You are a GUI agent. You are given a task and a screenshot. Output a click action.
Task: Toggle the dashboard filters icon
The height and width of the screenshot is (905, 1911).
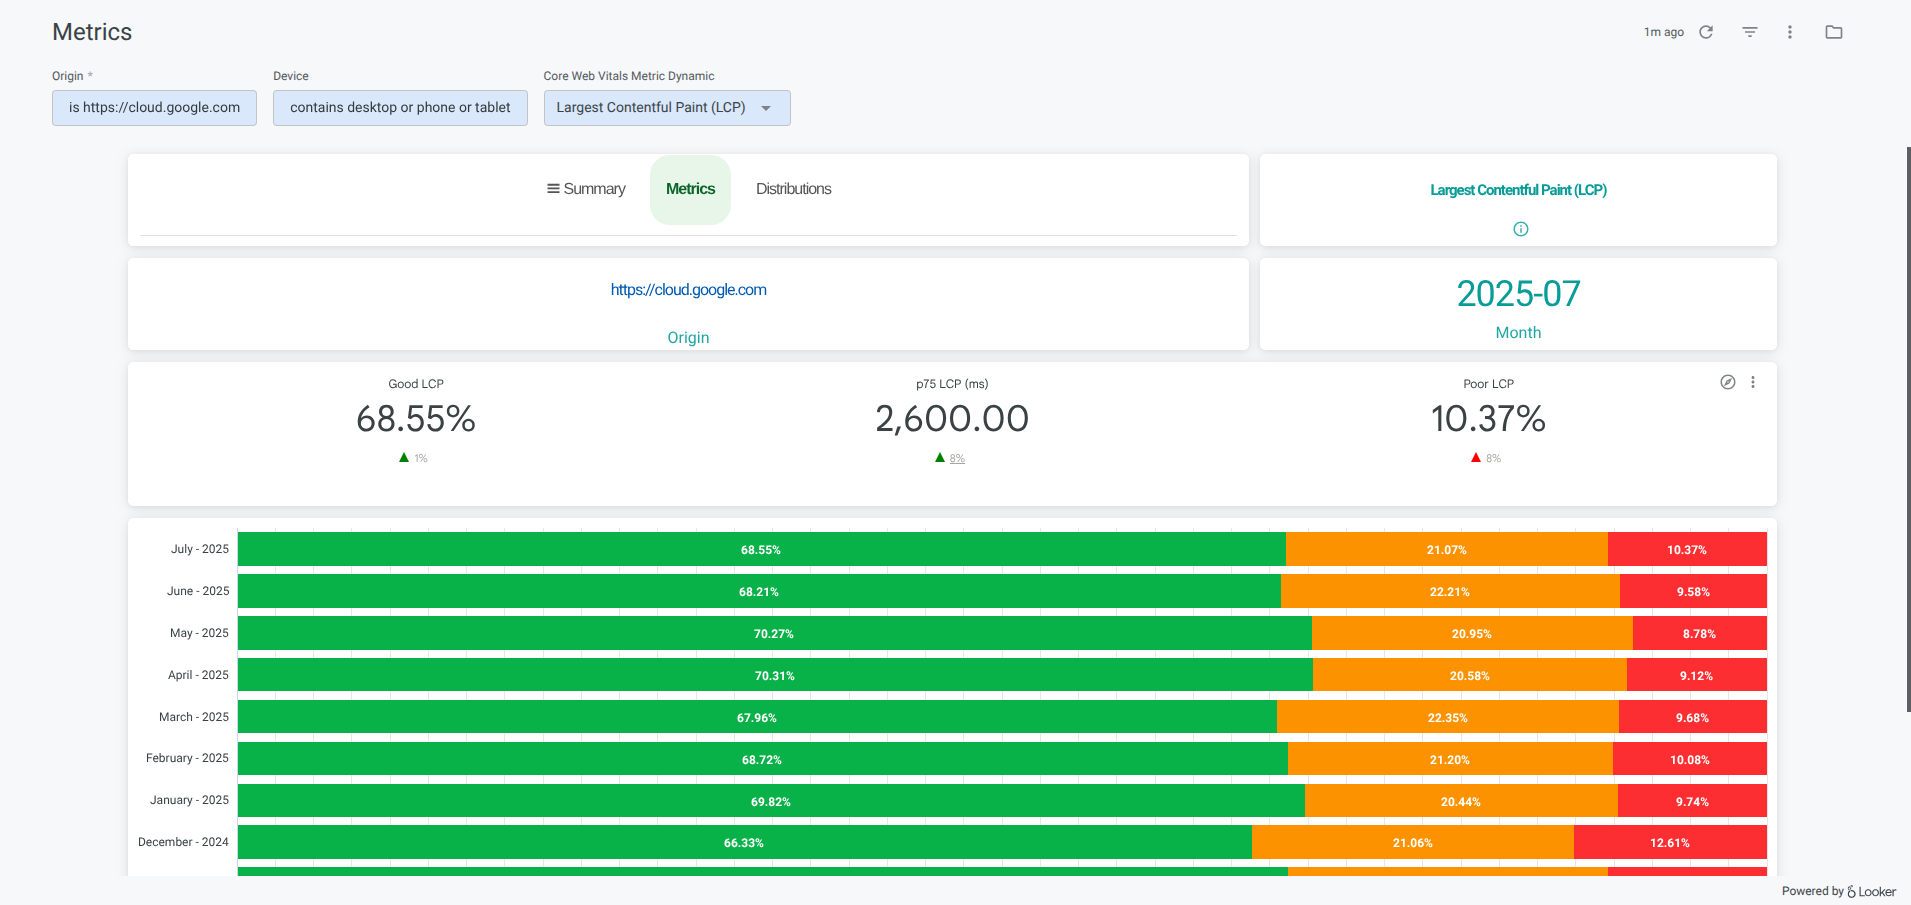(x=1750, y=32)
